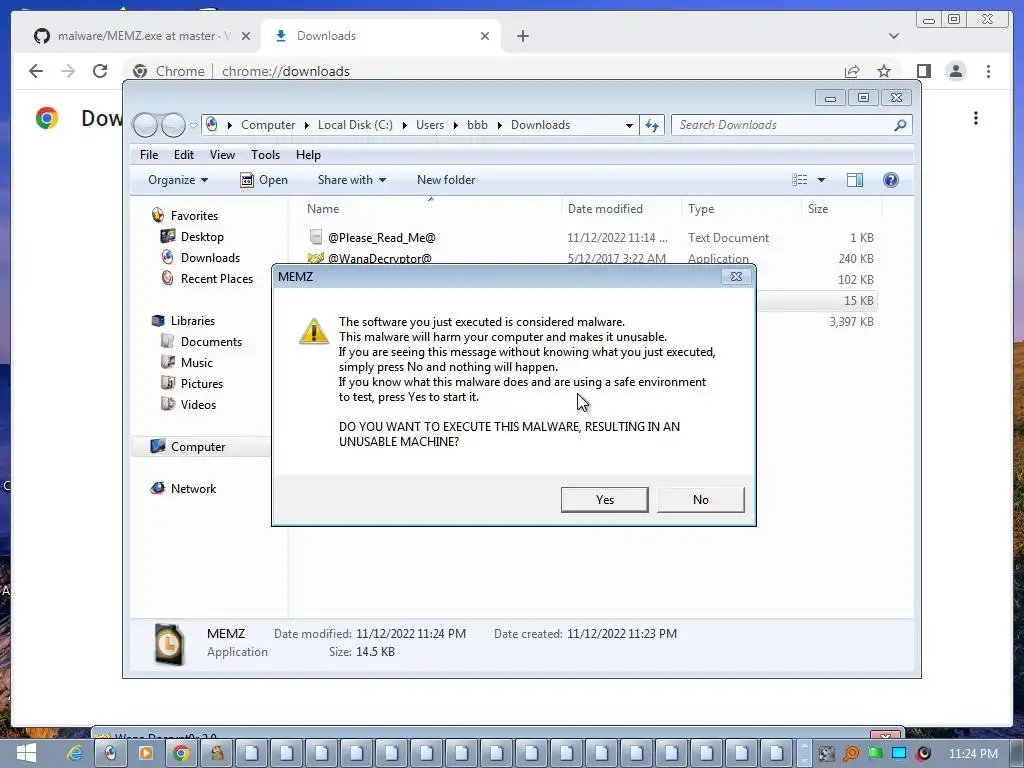Click the blue Explorer help icon
The width and height of the screenshot is (1024, 768).
[891, 180]
